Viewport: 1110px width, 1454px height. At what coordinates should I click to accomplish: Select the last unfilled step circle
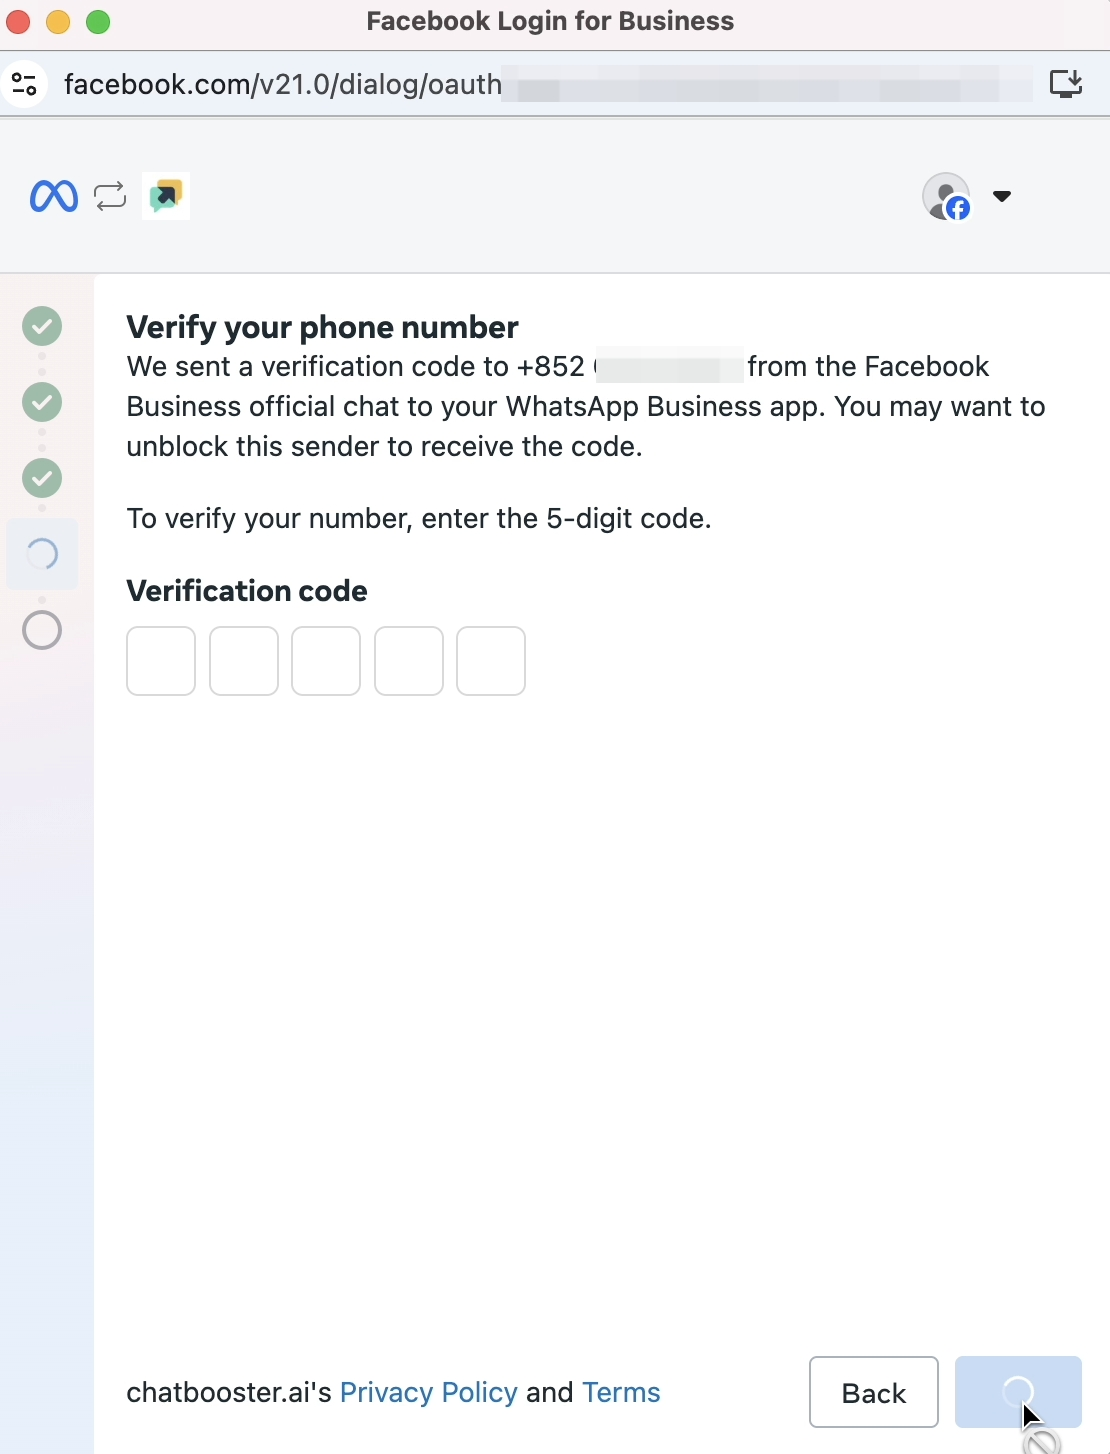coord(42,630)
